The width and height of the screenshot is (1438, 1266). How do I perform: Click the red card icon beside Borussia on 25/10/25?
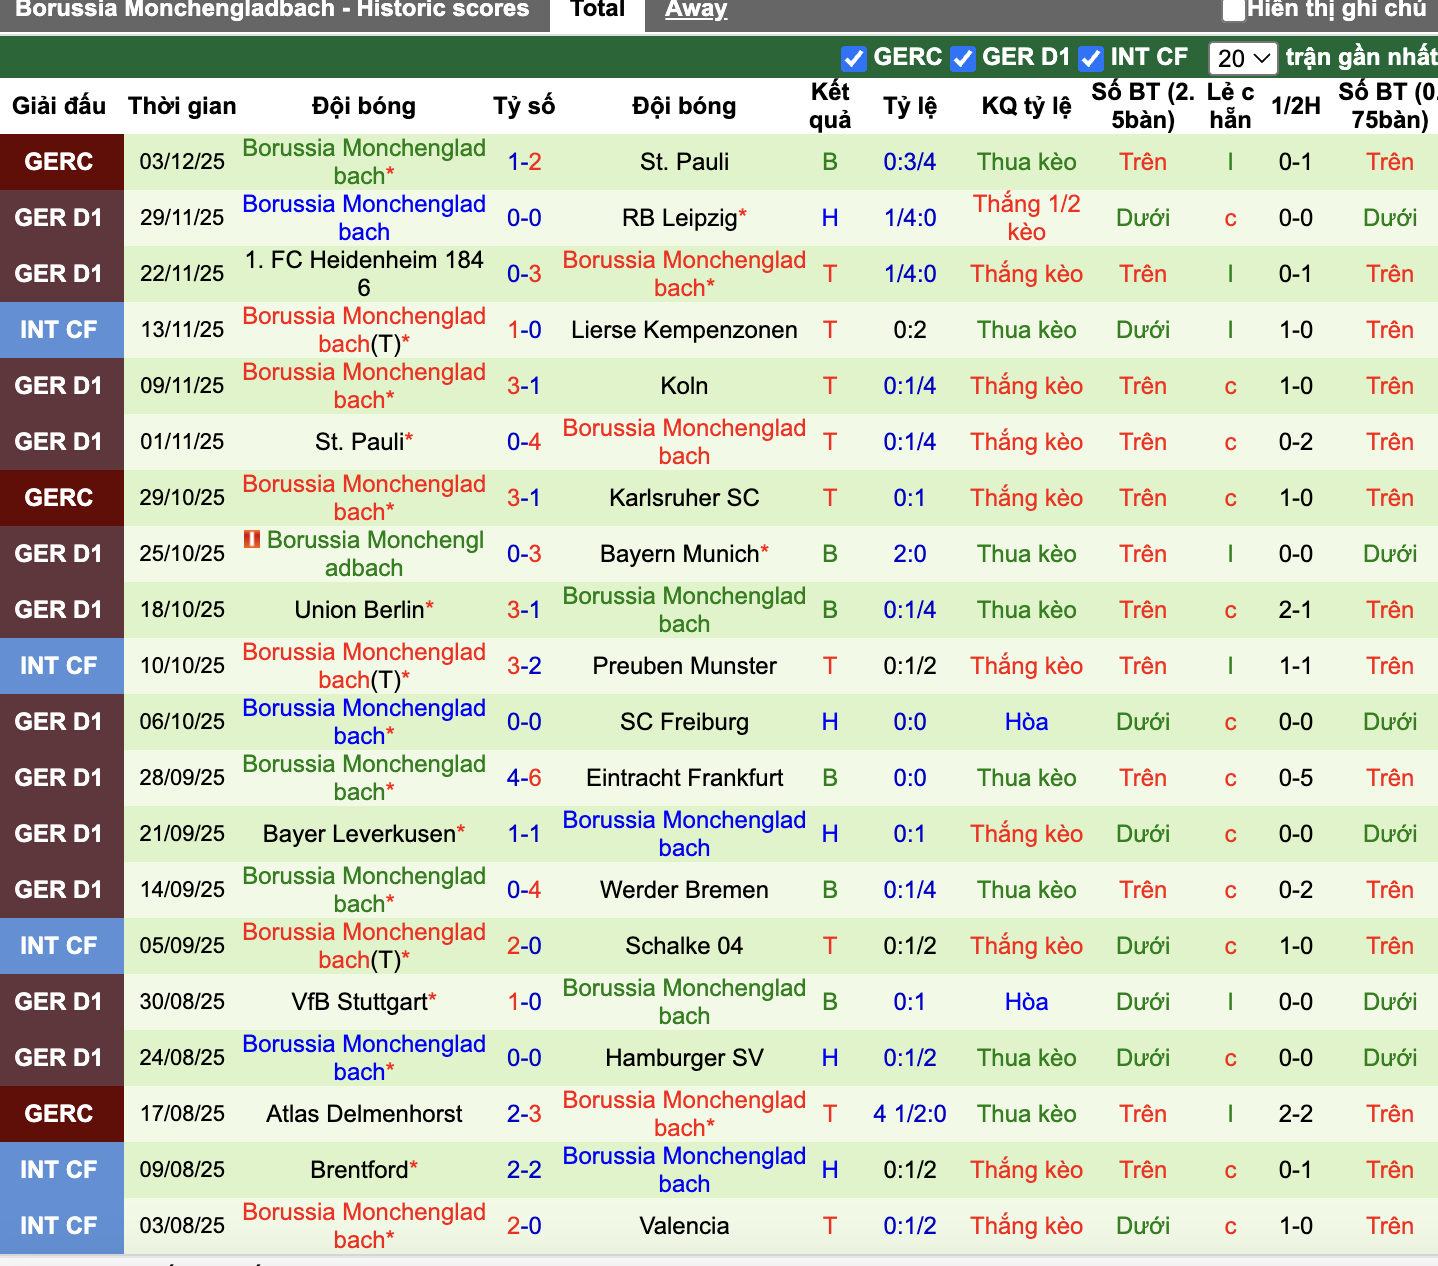pos(252,539)
